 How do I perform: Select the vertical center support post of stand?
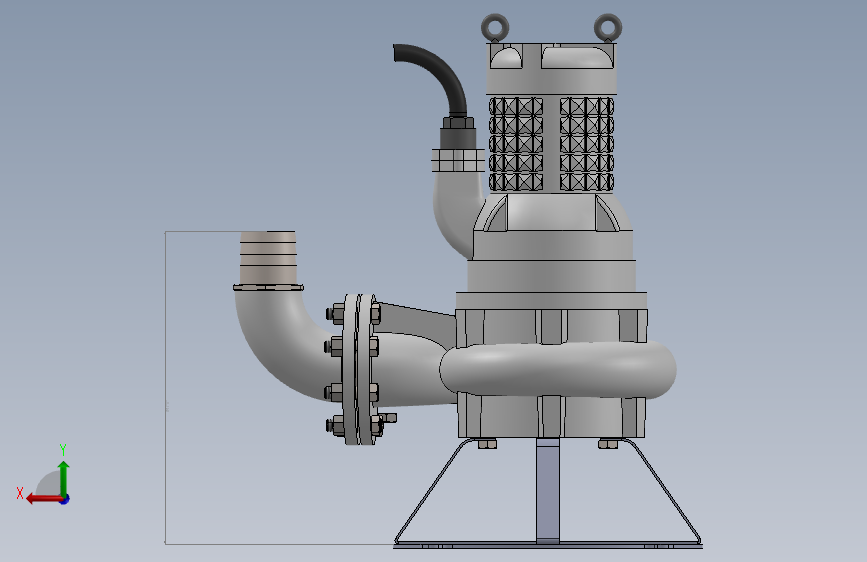(548, 490)
